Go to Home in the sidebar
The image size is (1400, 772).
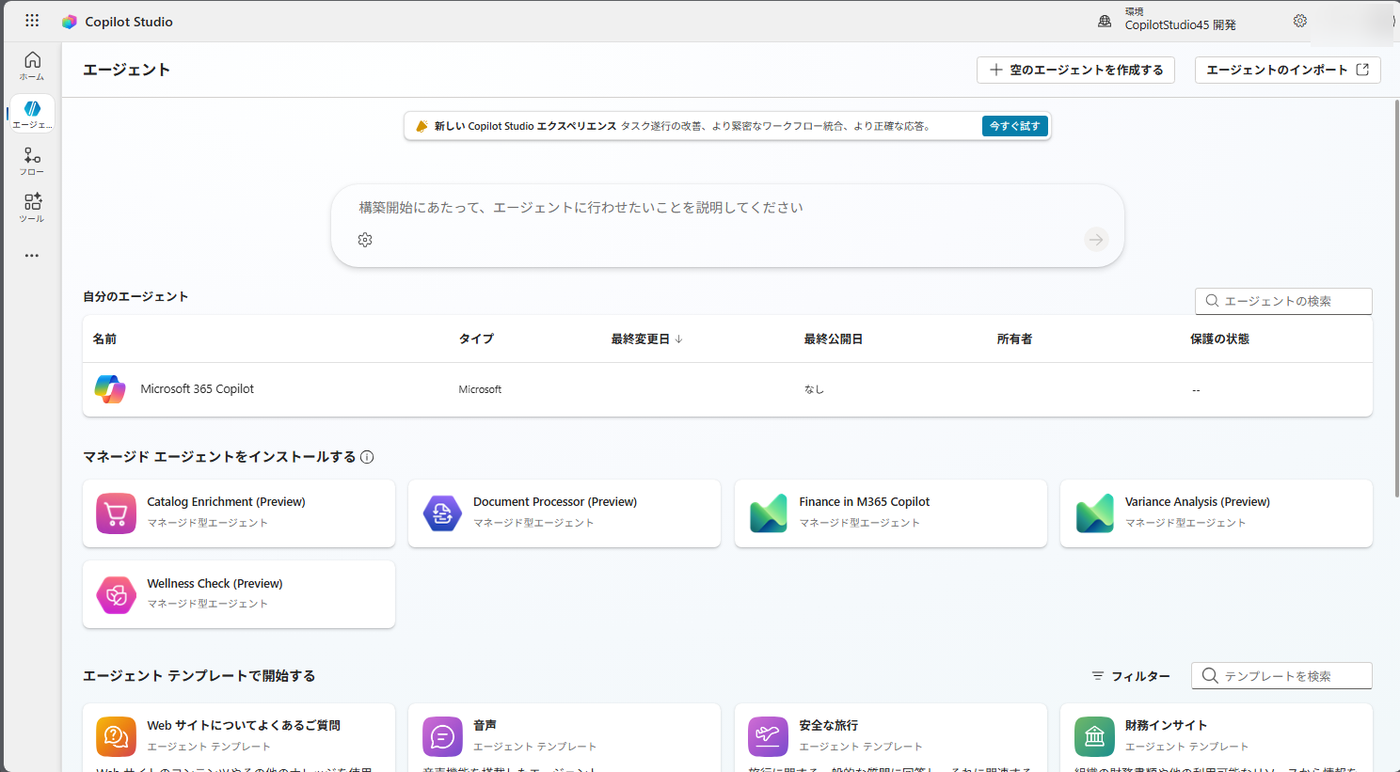click(32, 66)
